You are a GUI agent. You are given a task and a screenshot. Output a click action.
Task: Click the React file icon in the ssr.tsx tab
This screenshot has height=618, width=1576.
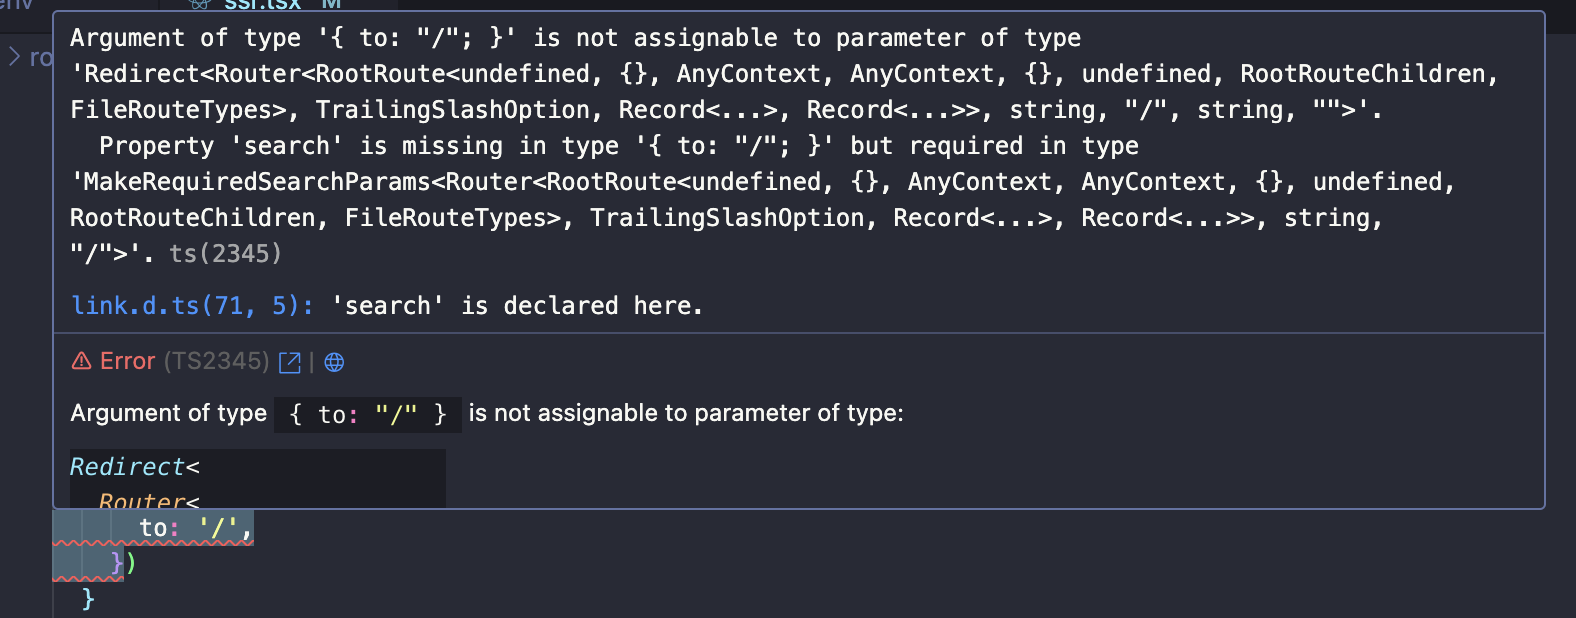pos(201,4)
